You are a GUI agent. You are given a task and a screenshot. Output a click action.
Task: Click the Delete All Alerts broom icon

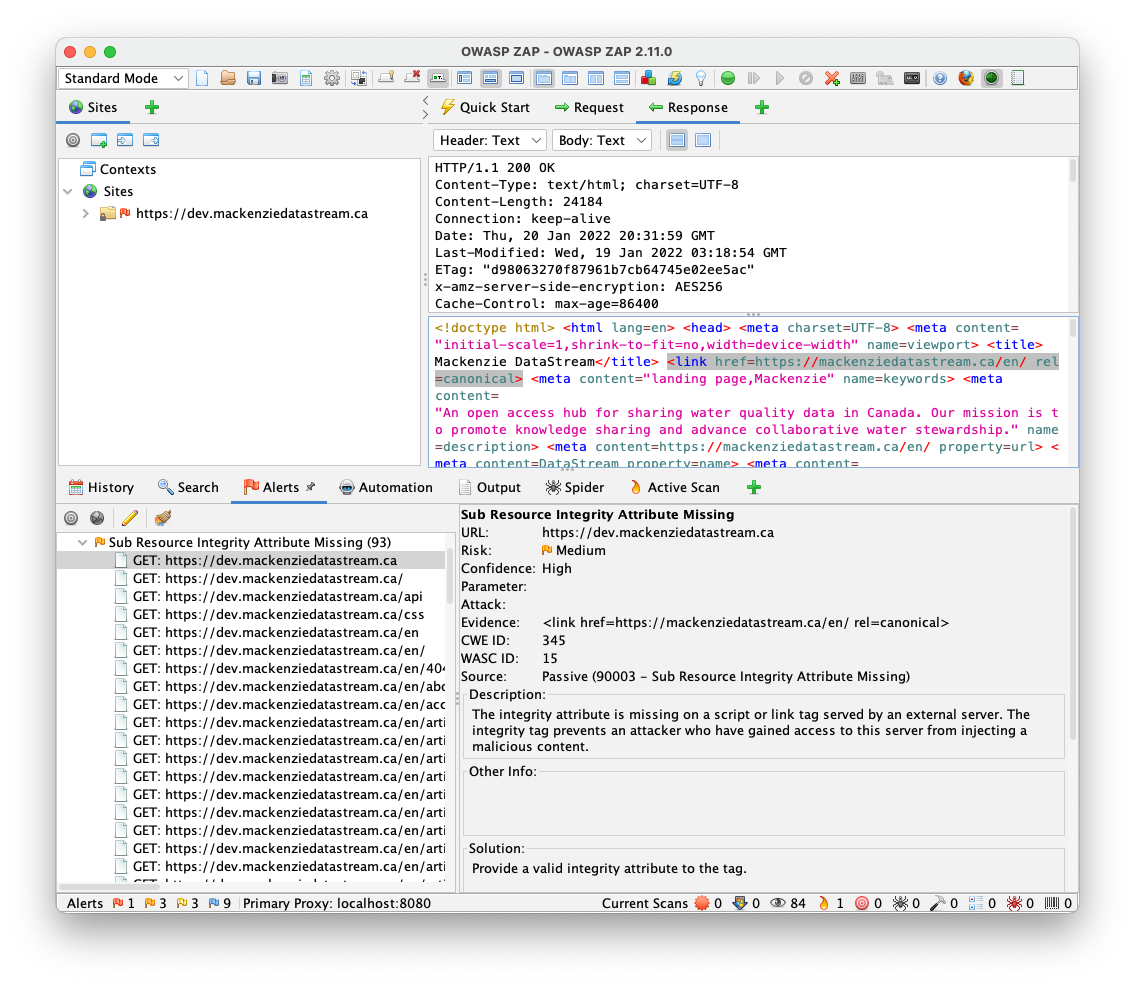163,518
